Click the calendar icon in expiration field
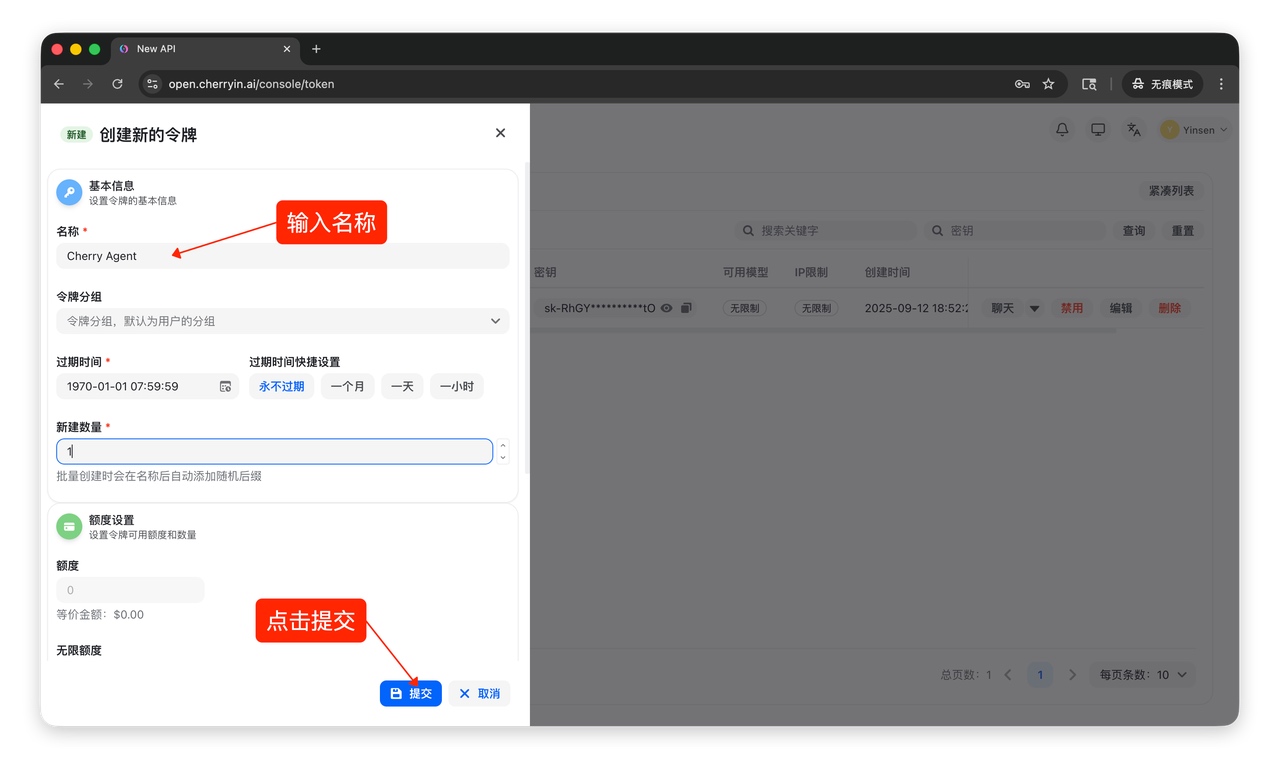 (x=225, y=386)
